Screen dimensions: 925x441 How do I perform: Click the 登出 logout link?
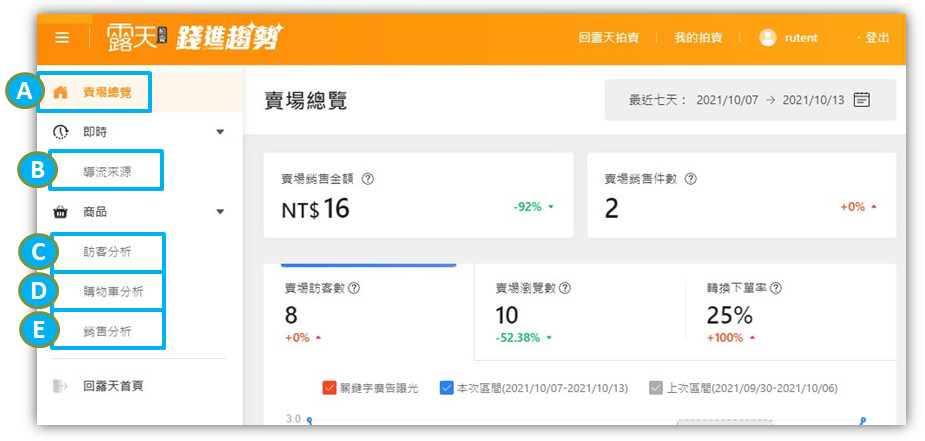coord(876,37)
